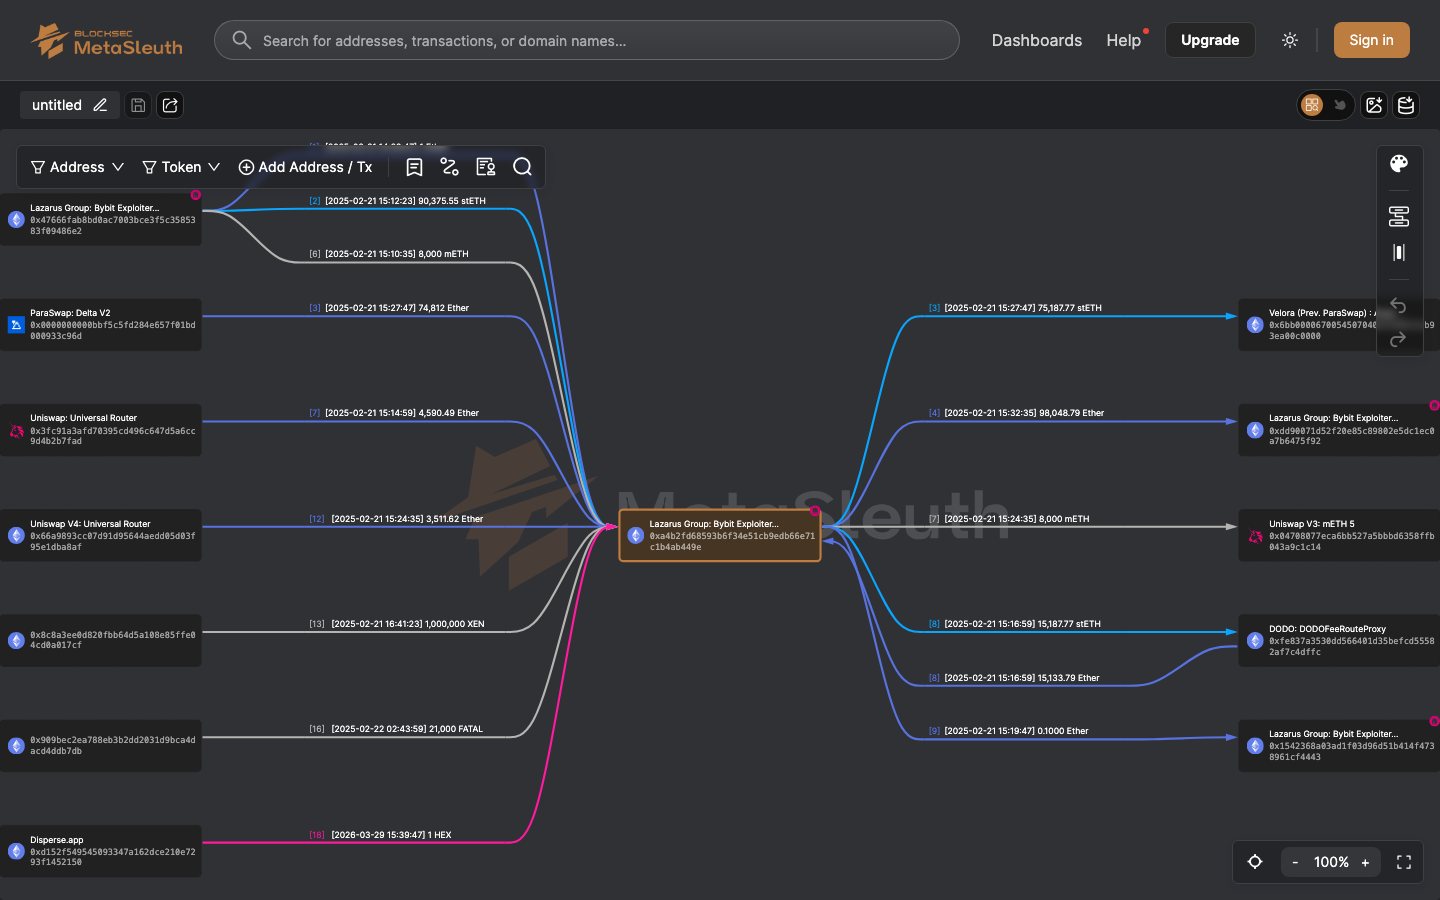Click the 4,590.49 Ether edge label

pos(393,413)
